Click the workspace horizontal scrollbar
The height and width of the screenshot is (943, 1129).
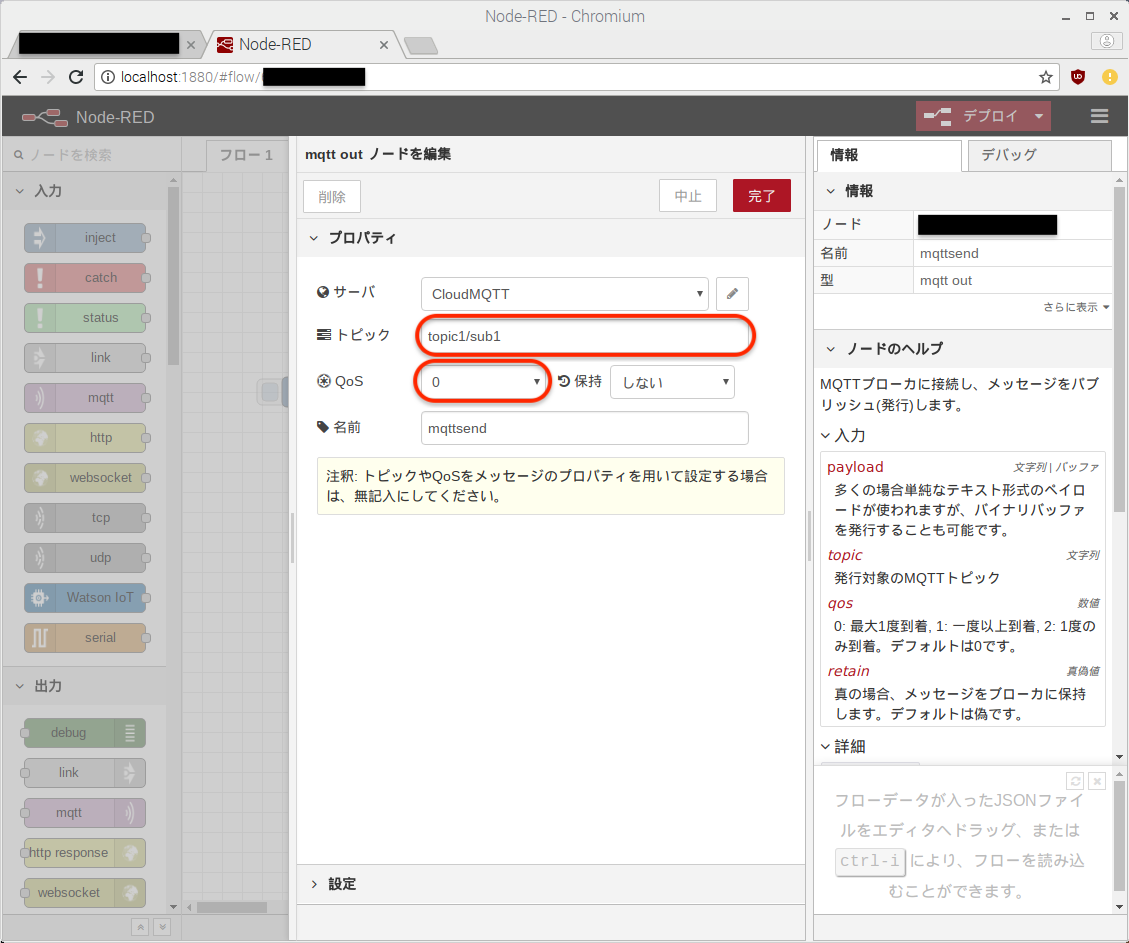point(232,907)
